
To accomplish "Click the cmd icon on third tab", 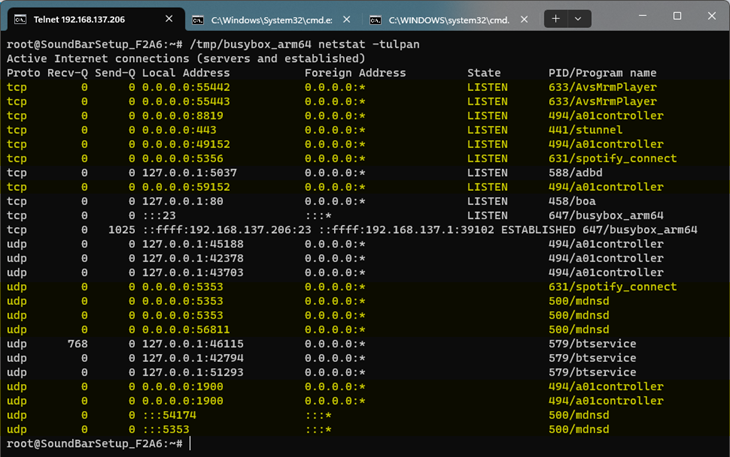I will coord(375,20).
